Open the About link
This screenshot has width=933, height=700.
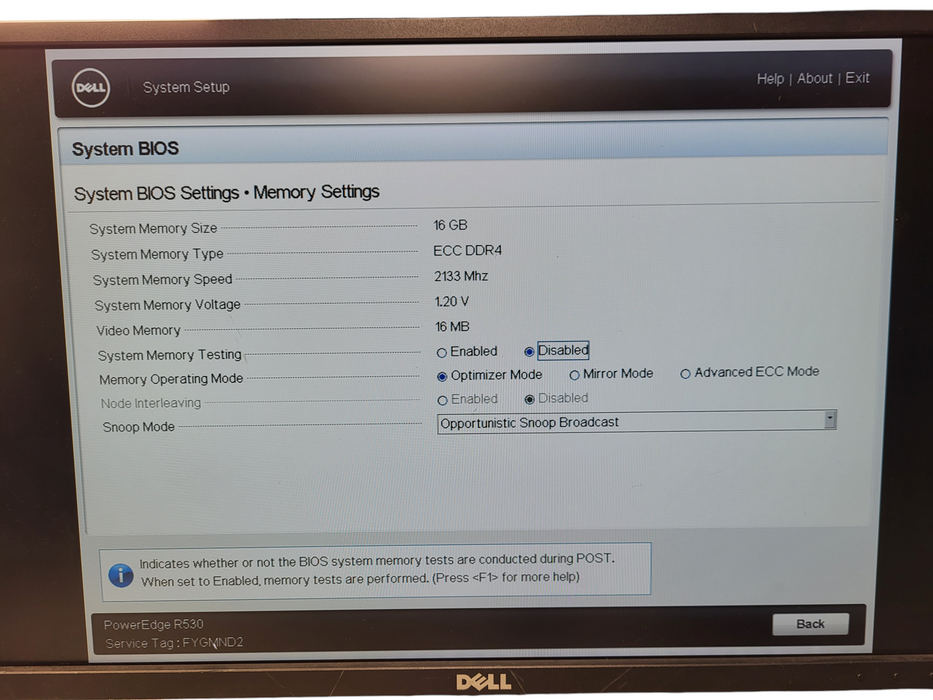815,79
